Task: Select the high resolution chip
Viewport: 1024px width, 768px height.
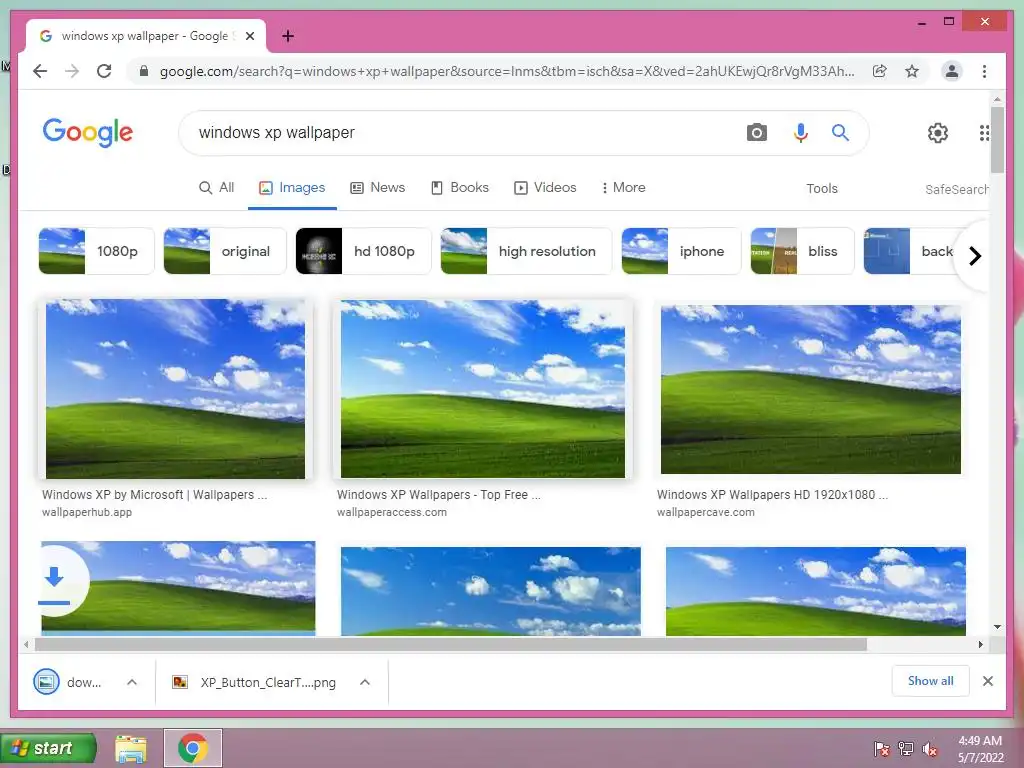Action: 526,251
